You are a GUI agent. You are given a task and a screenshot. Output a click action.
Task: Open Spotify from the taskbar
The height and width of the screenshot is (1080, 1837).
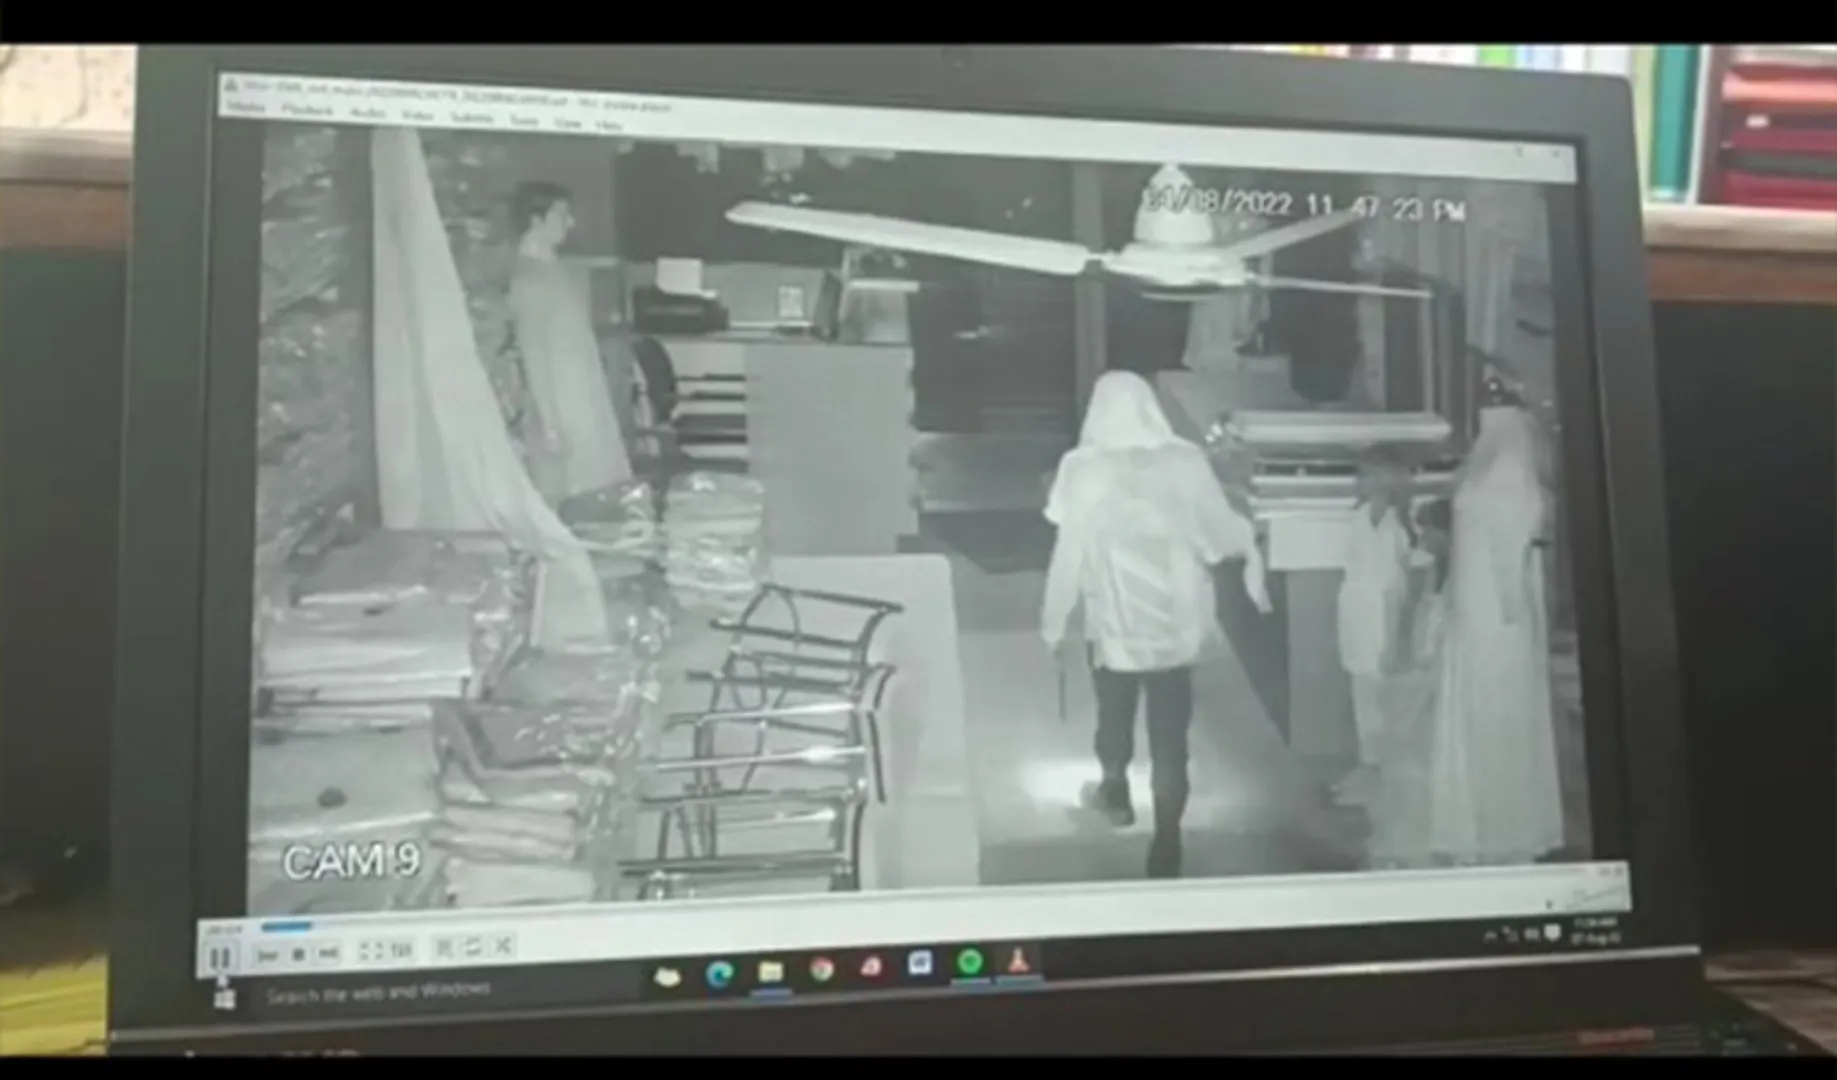pos(968,963)
